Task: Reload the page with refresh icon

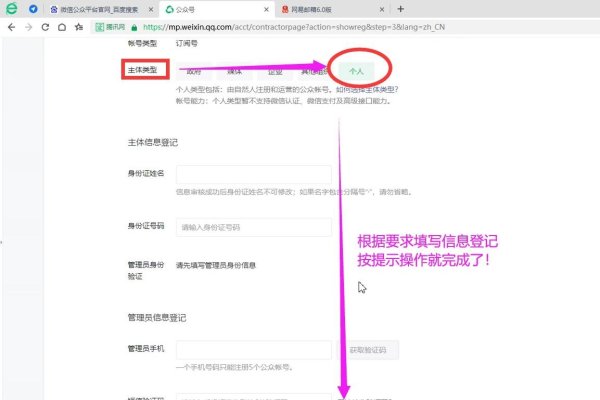Action: (45, 27)
